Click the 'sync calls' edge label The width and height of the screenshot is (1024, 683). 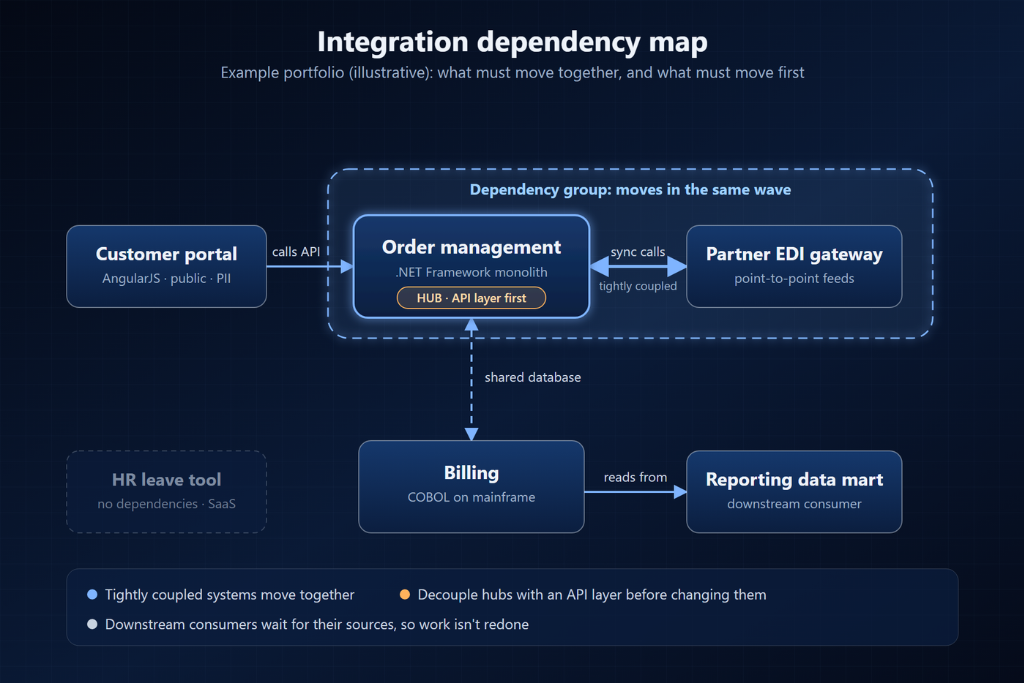pyautogui.click(x=638, y=251)
